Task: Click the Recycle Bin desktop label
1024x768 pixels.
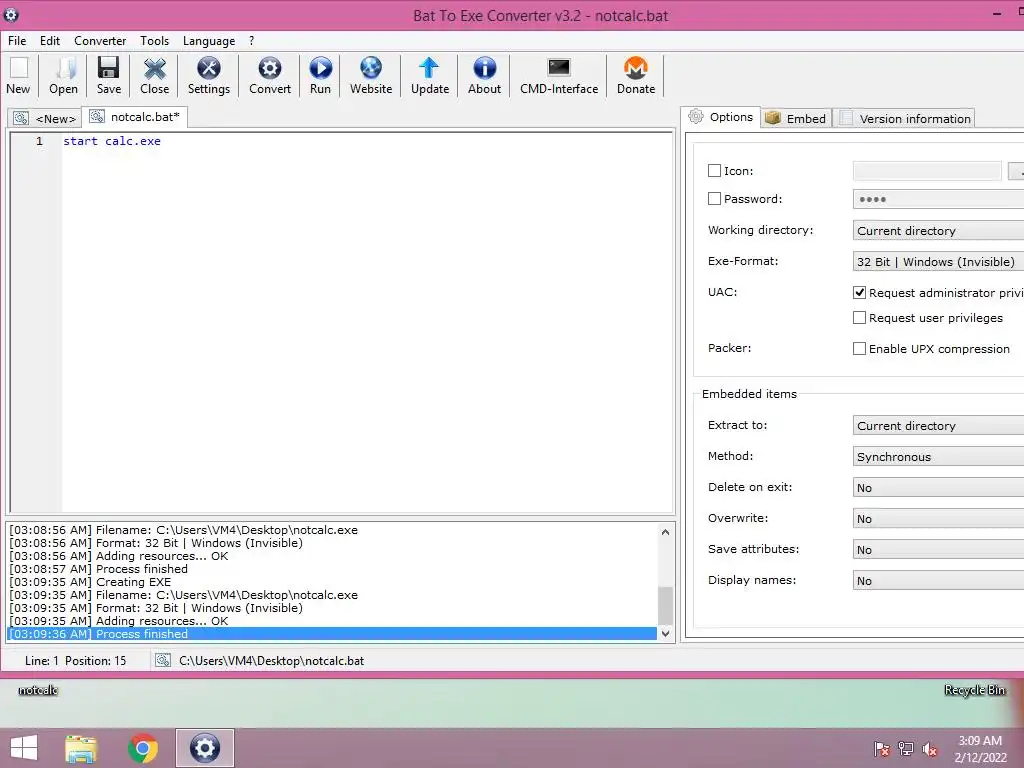Action: [974, 690]
